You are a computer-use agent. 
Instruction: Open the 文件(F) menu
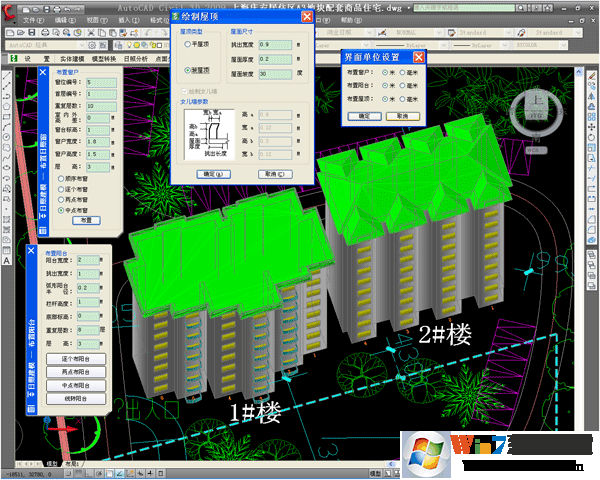[33, 20]
